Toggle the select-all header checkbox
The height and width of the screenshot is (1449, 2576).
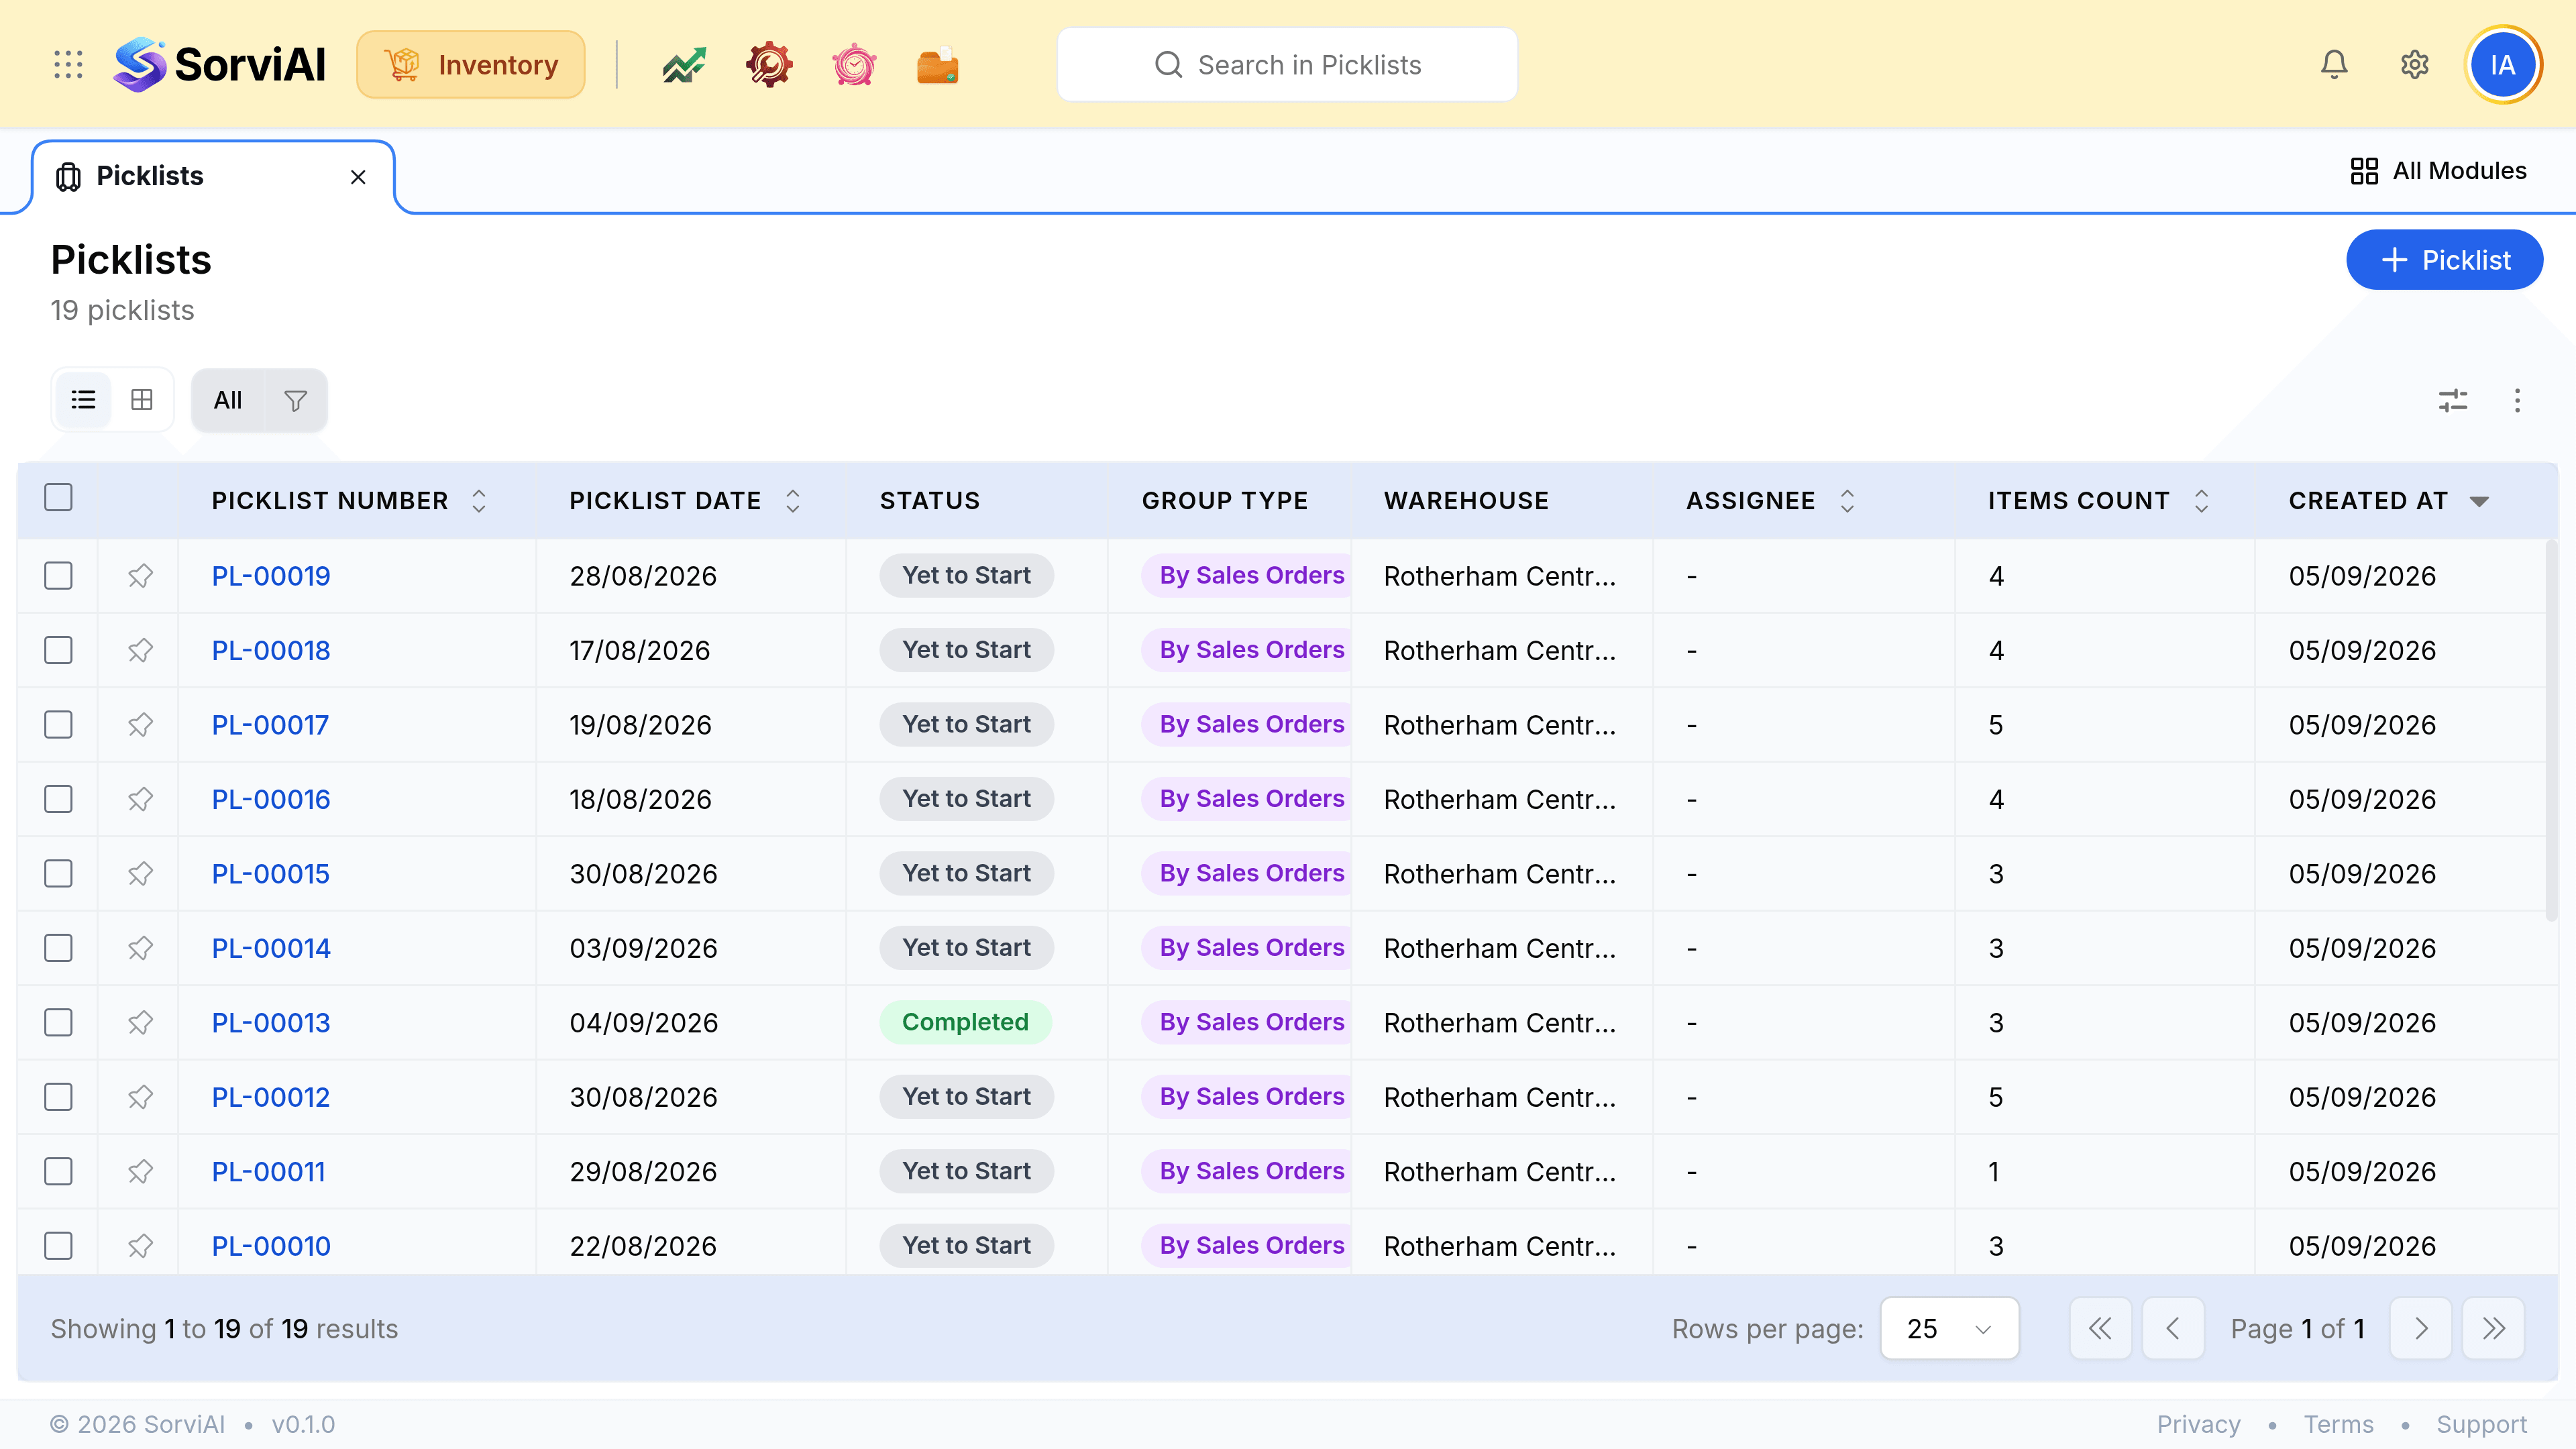(x=58, y=497)
